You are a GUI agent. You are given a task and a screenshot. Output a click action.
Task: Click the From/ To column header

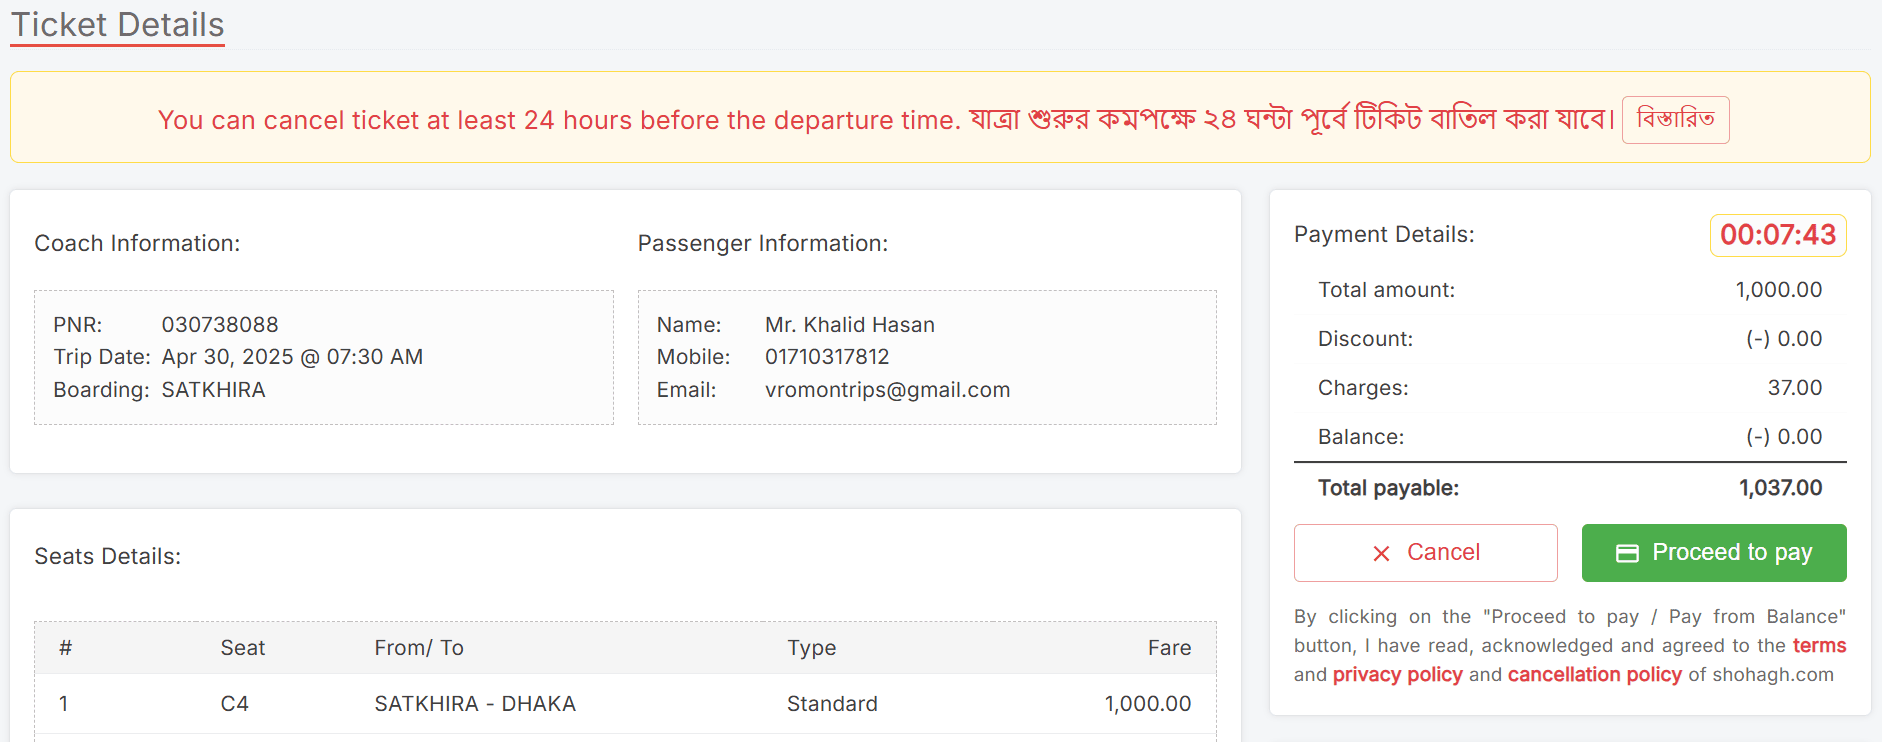419,648
